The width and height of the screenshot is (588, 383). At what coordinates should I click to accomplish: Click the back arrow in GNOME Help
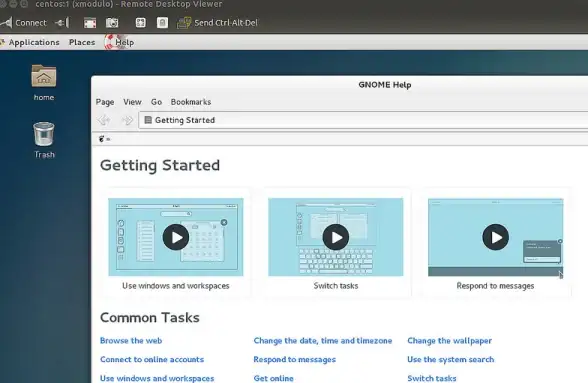(x=104, y=120)
